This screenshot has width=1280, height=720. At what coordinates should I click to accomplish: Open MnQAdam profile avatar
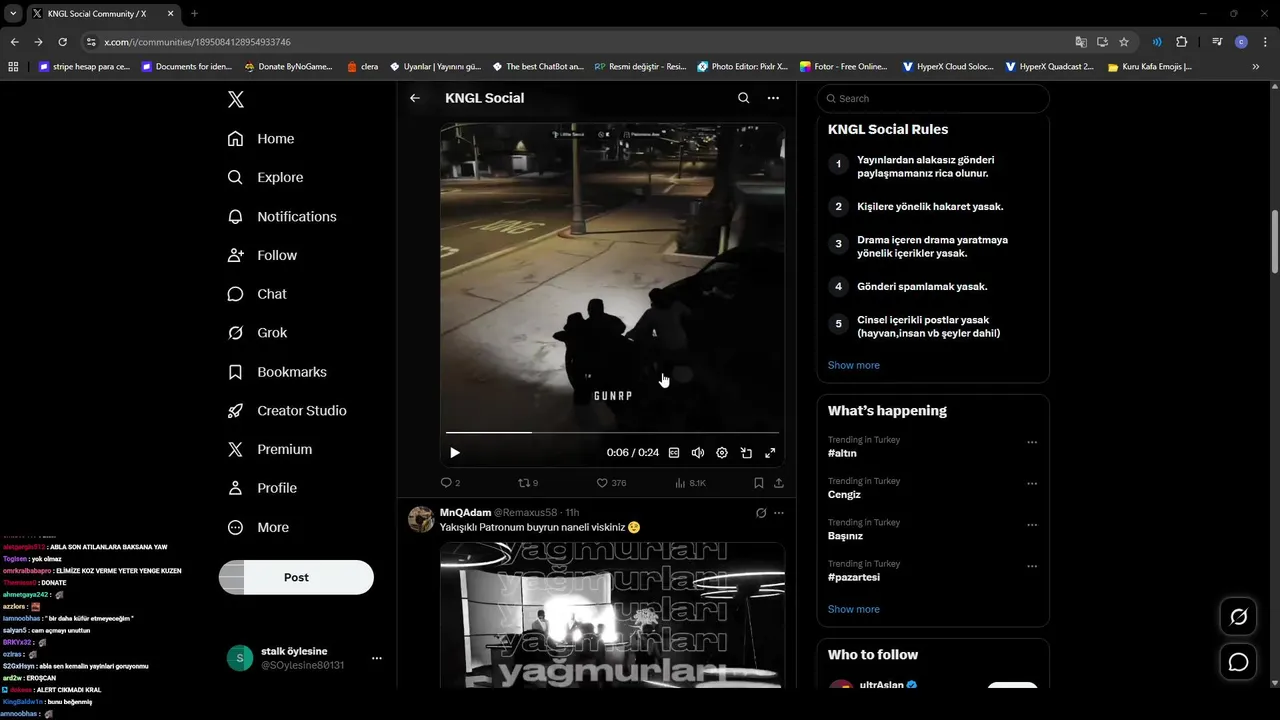(x=421, y=519)
